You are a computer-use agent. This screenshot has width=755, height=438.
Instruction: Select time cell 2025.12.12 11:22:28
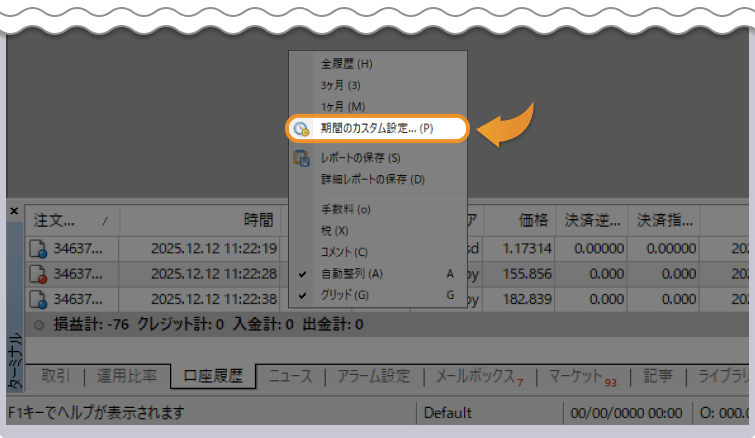[214, 274]
